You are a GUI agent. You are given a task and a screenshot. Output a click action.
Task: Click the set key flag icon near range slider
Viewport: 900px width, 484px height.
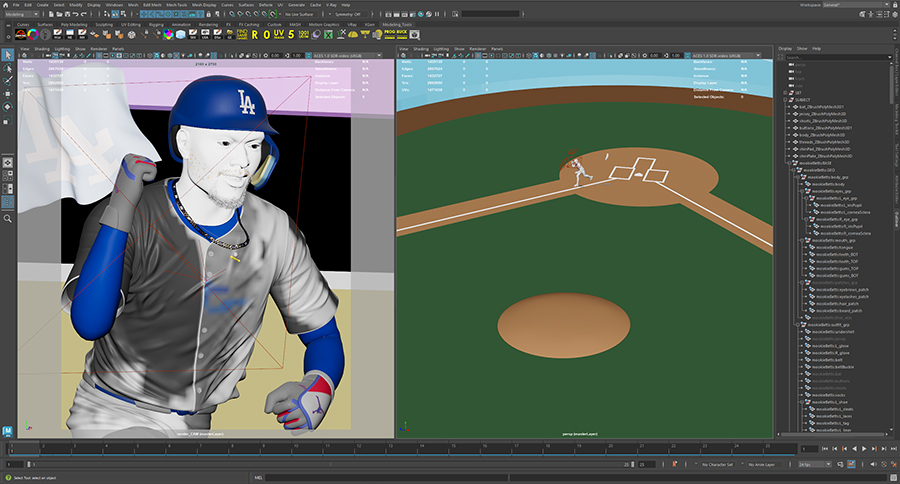tap(674, 464)
